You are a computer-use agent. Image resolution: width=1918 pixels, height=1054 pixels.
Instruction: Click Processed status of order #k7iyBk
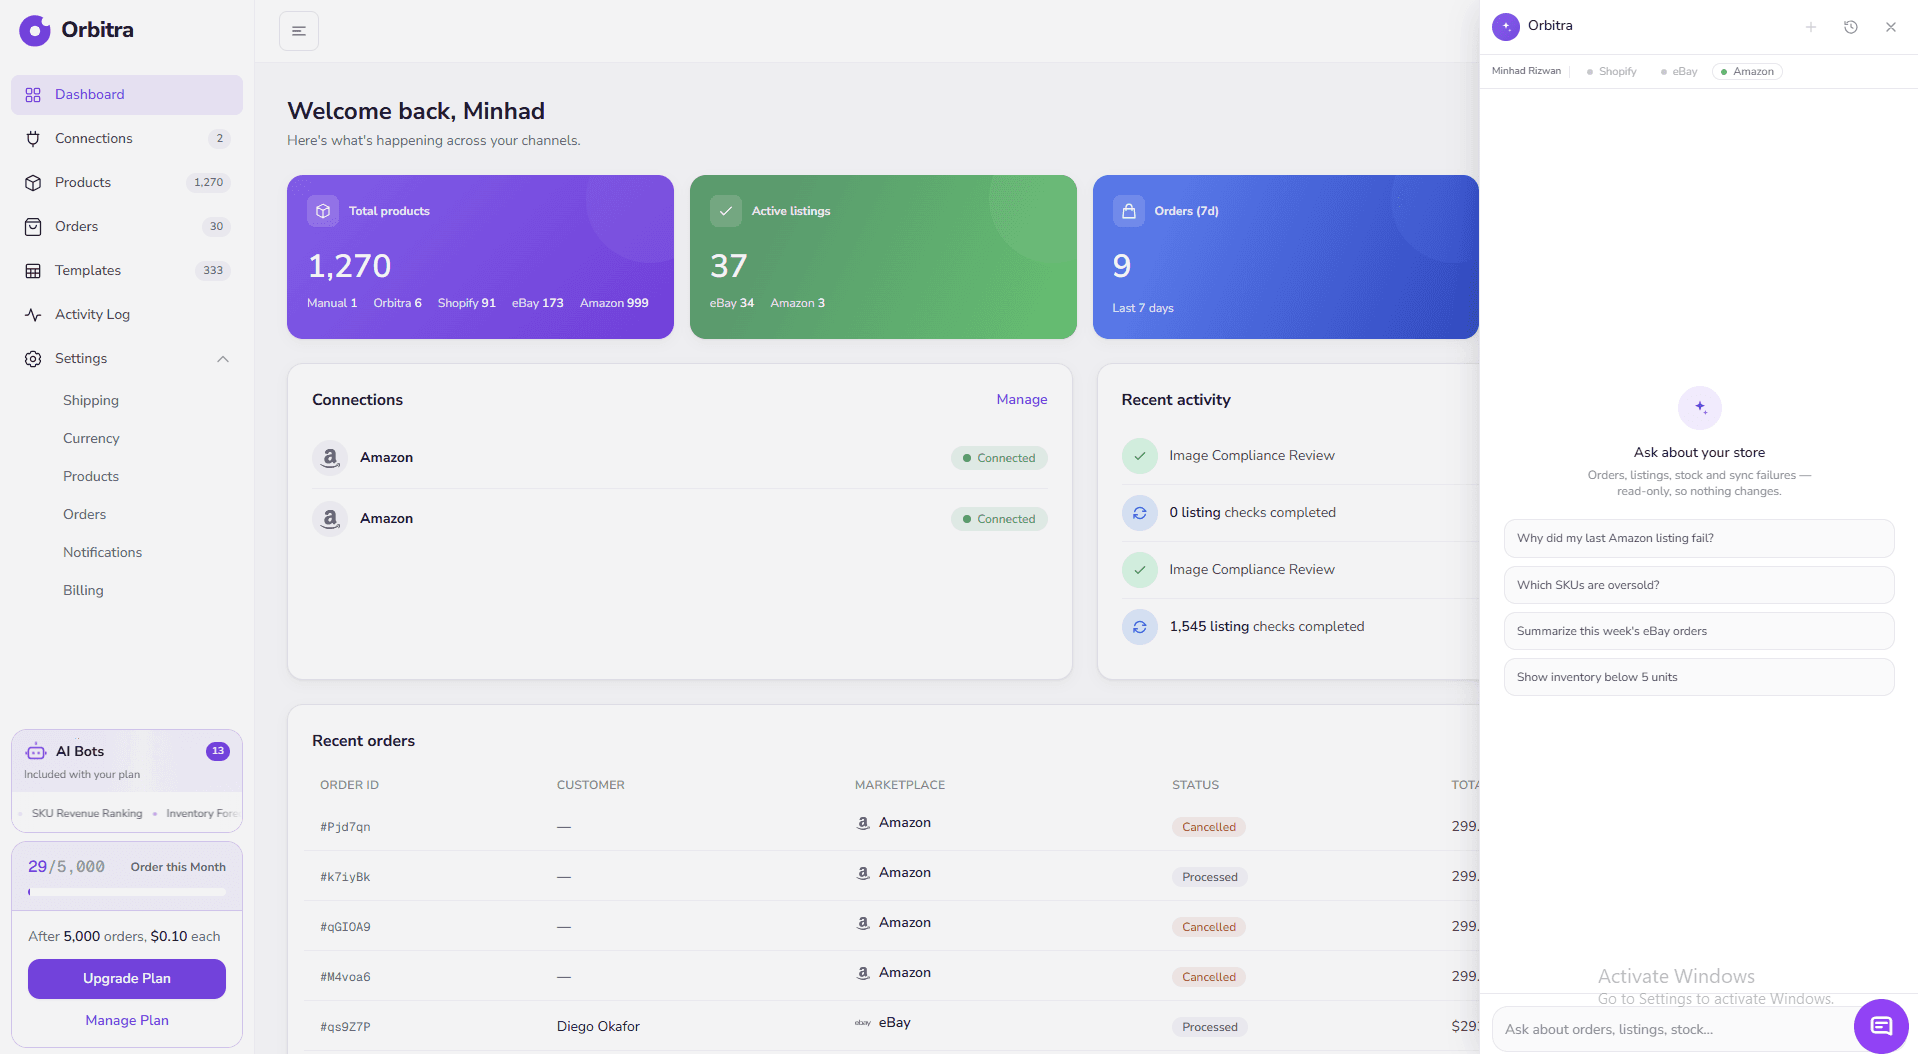(1210, 877)
